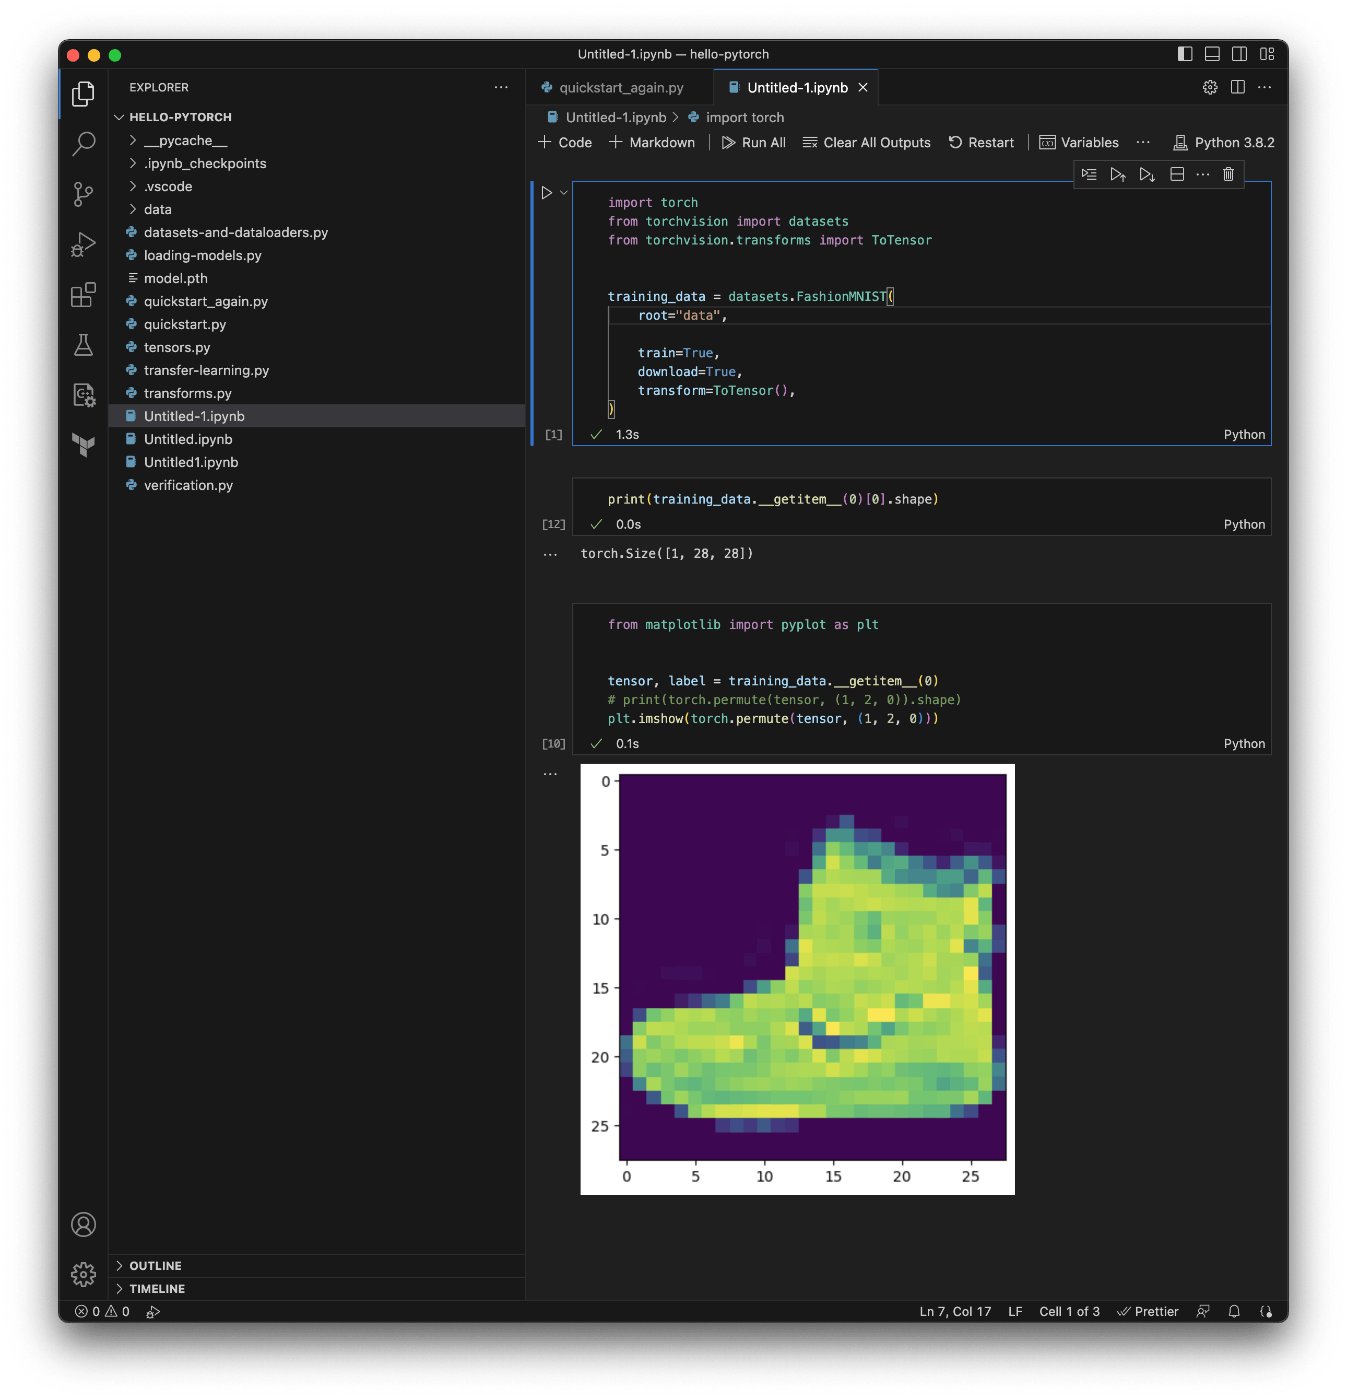Add a new Markdown cell
This screenshot has width=1347, height=1400.
pos(652,143)
